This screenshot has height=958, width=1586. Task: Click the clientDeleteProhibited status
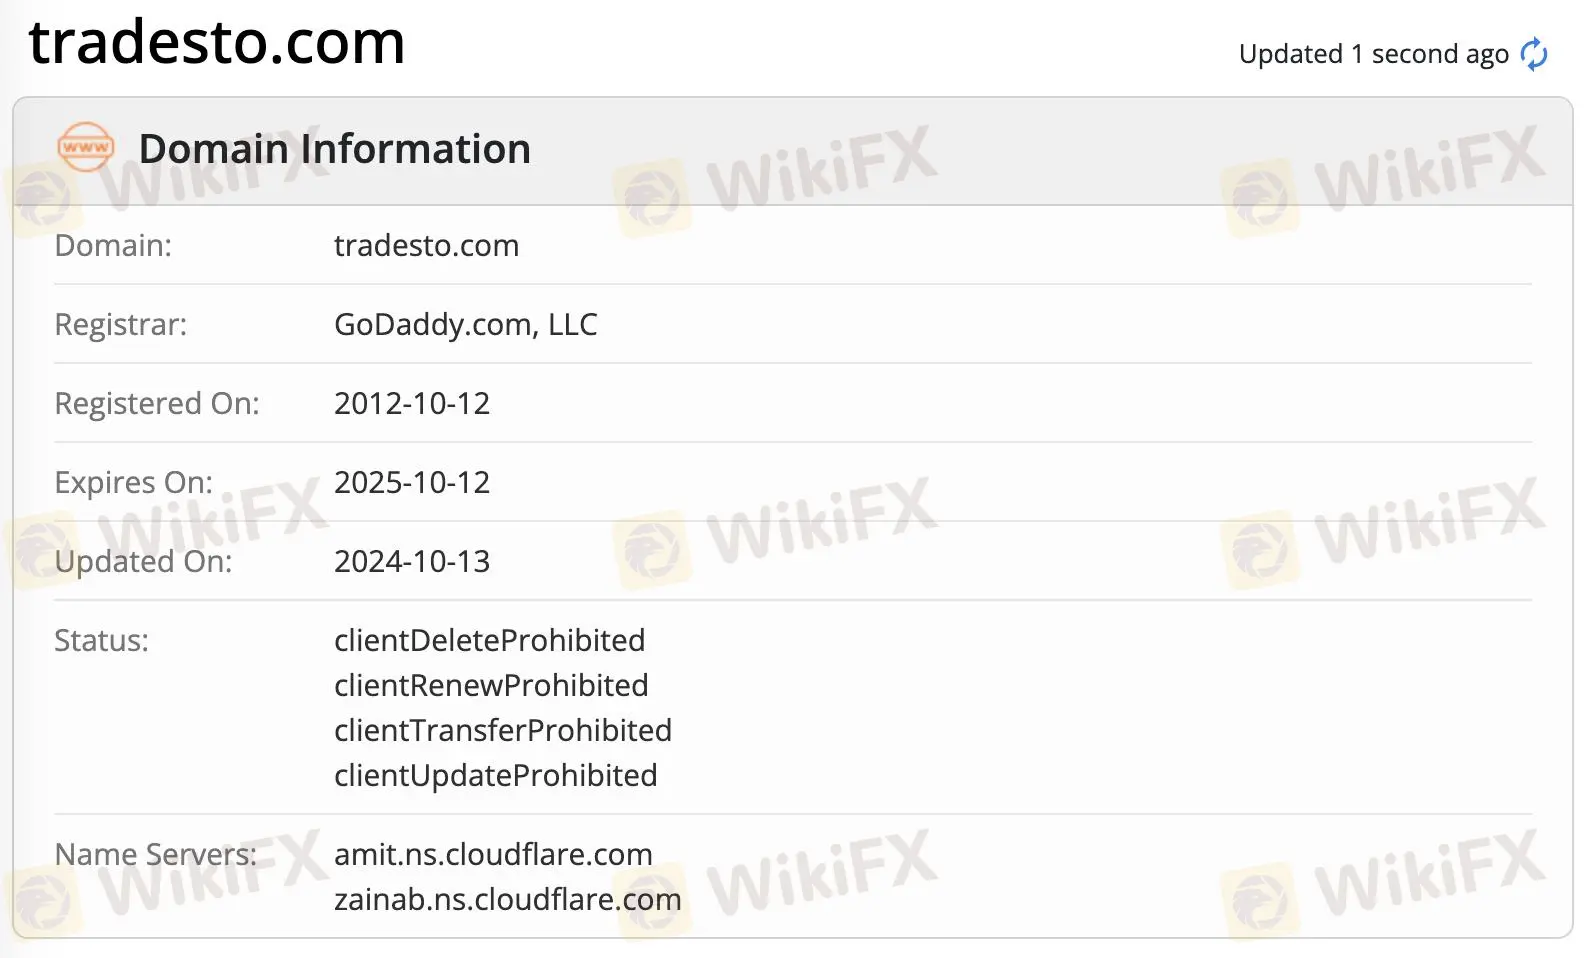489,640
